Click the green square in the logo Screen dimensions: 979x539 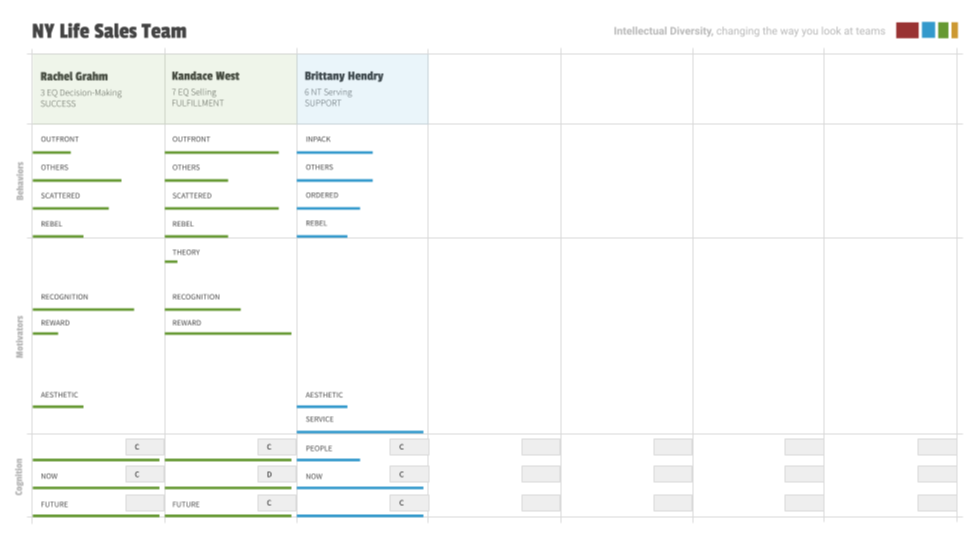pyautogui.click(x=943, y=30)
